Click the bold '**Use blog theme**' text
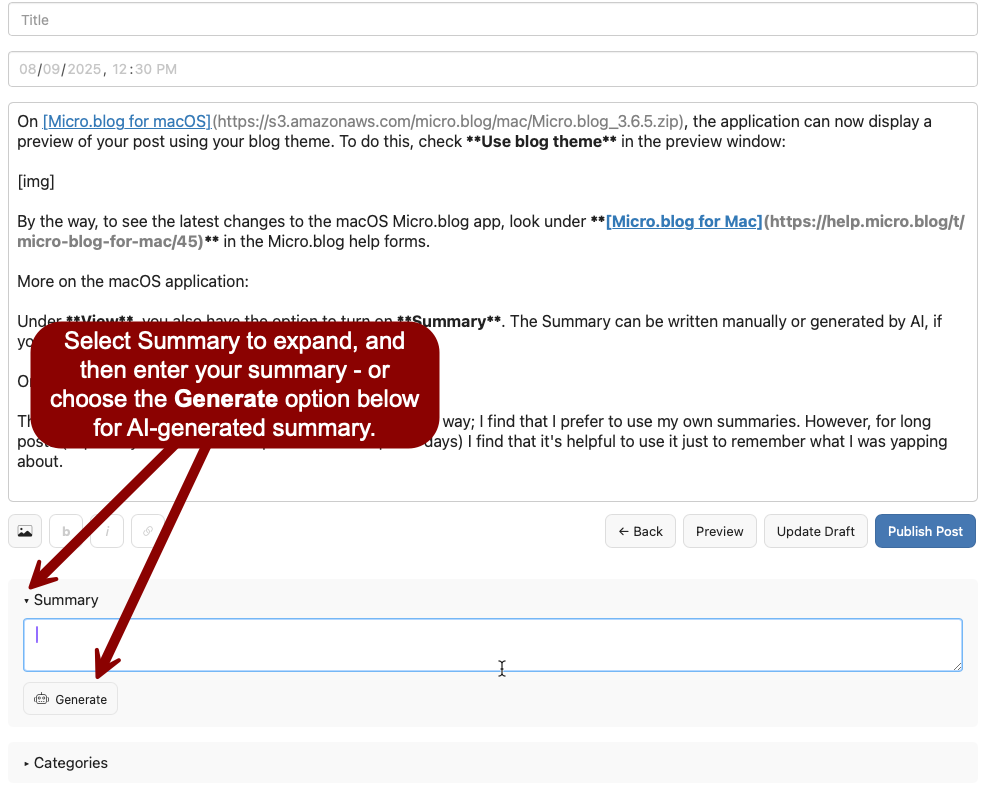Image resolution: width=986 pixels, height=785 pixels. click(x=541, y=142)
